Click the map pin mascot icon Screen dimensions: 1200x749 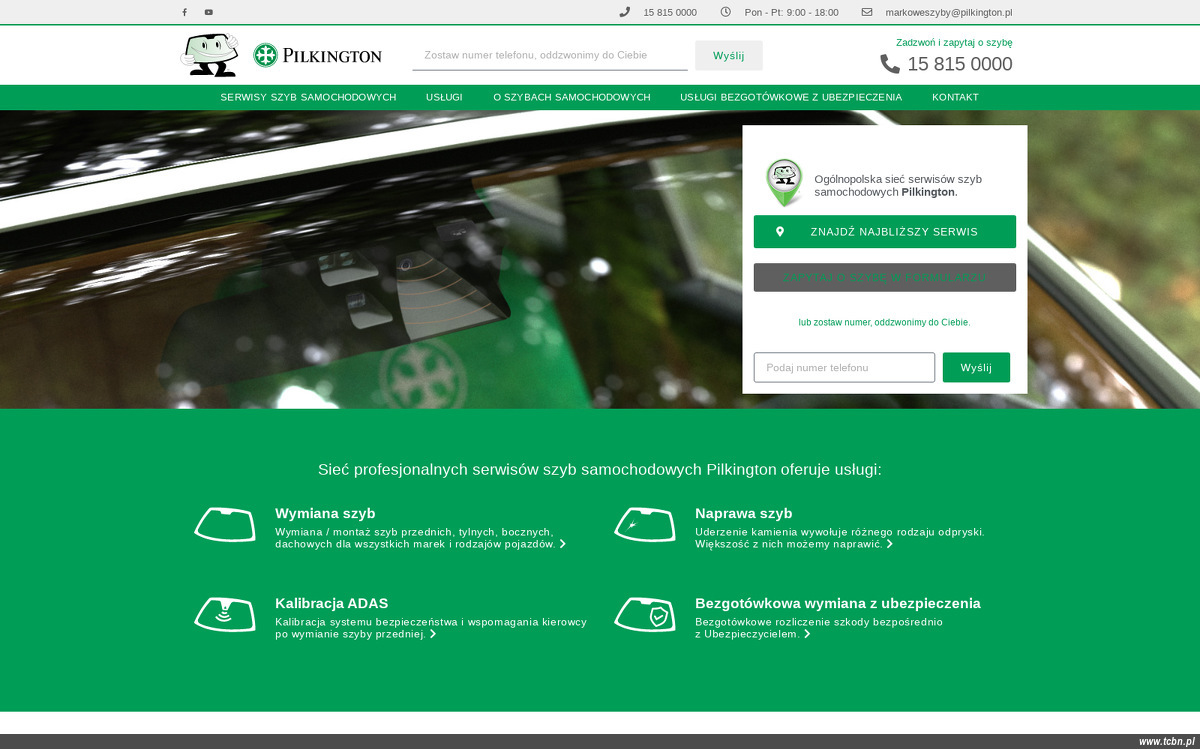[785, 183]
